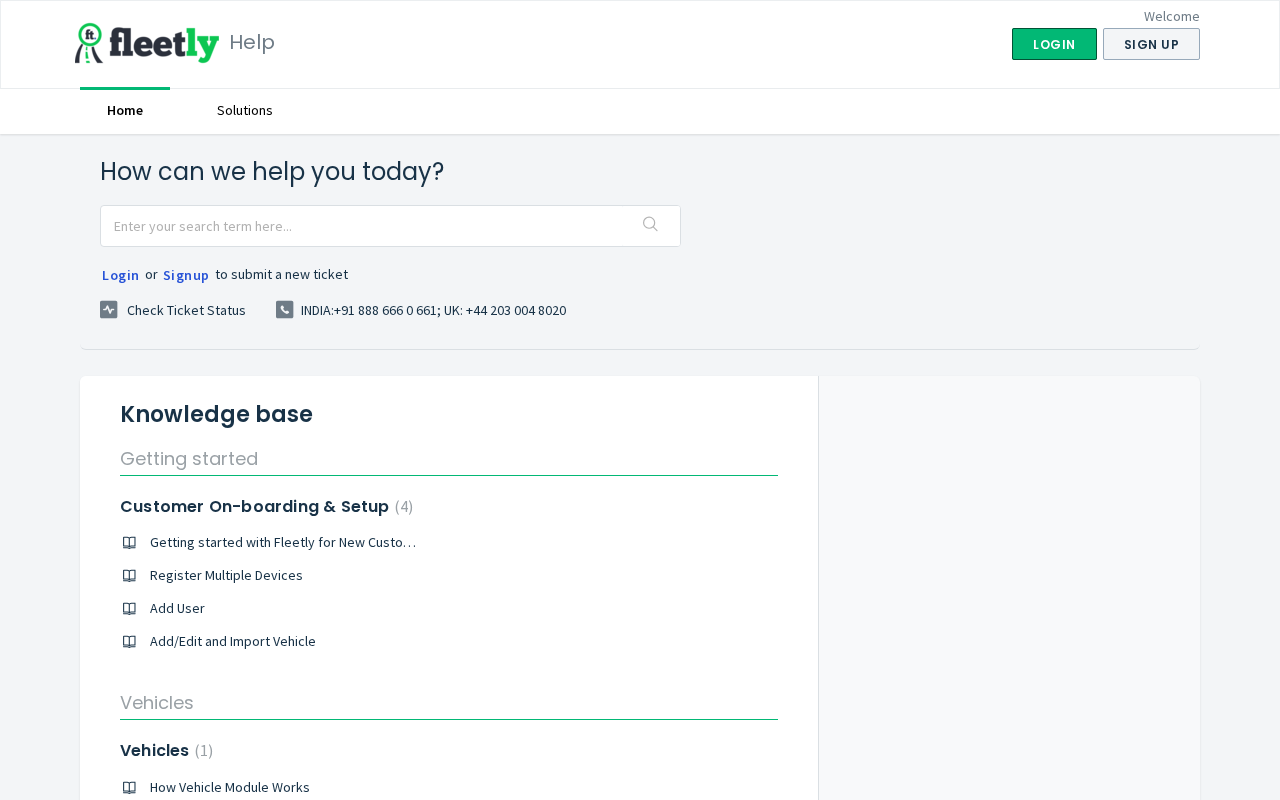The image size is (1280, 800).
Task: Open Customer On-boarding & Setup folder
Action: [254, 506]
